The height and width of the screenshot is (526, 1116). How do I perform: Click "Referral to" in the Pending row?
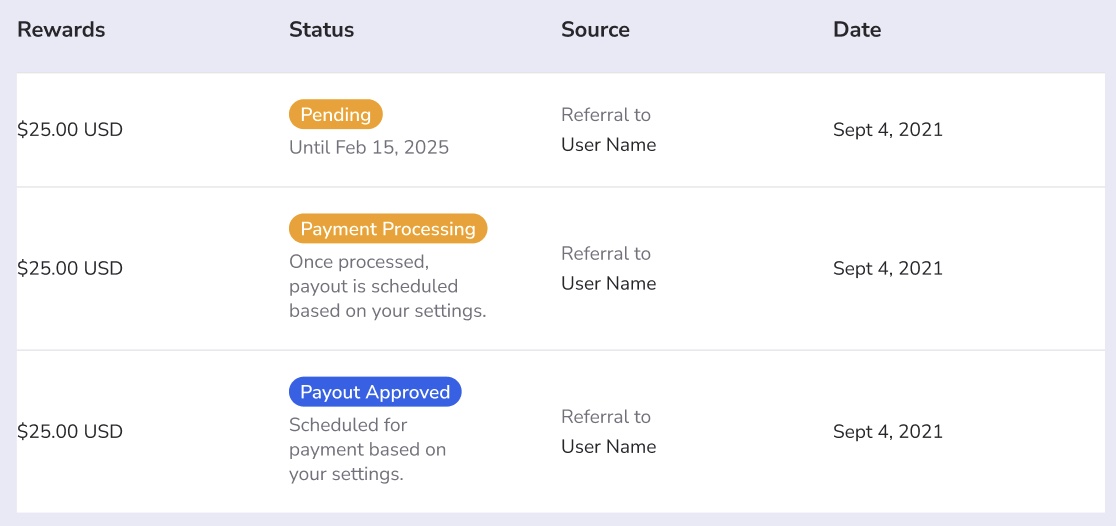coord(605,115)
